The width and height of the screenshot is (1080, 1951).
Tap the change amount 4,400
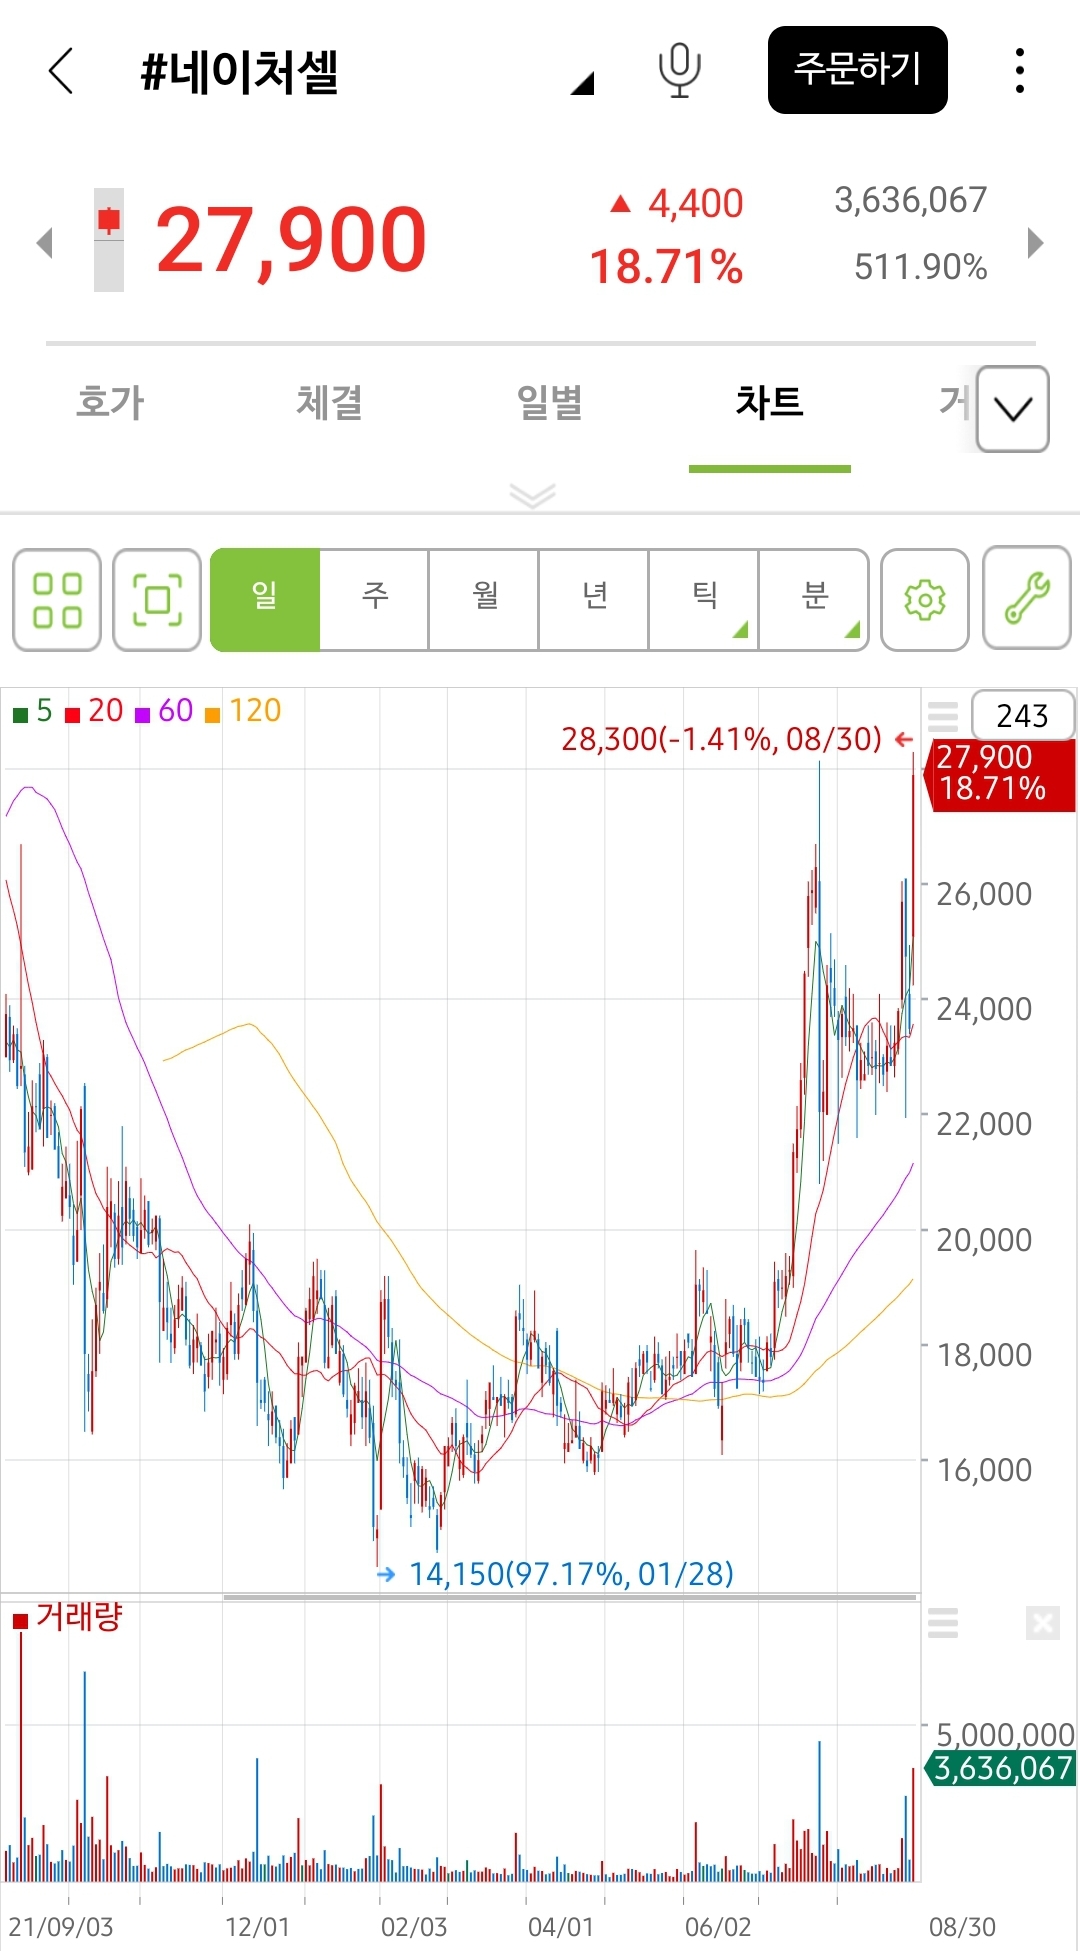pos(695,204)
